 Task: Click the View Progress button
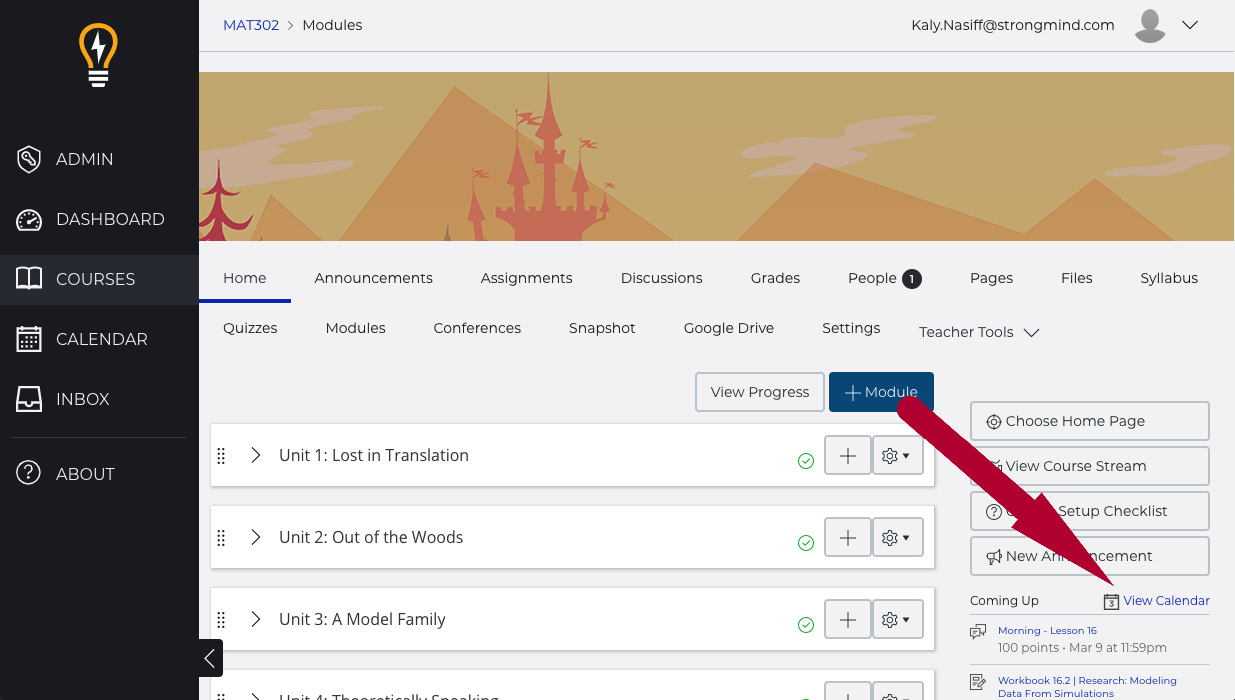(x=759, y=392)
